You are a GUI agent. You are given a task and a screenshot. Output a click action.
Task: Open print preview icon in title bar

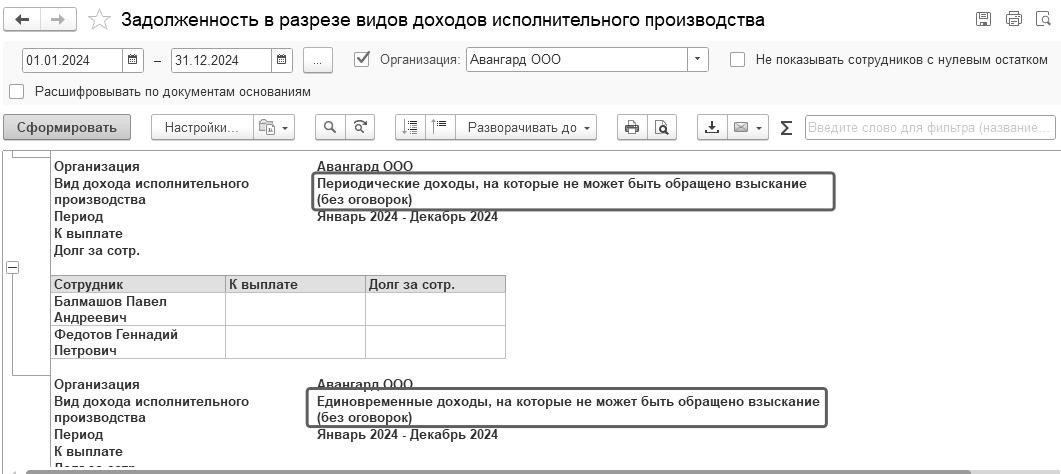pyautogui.click(x=1043, y=19)
